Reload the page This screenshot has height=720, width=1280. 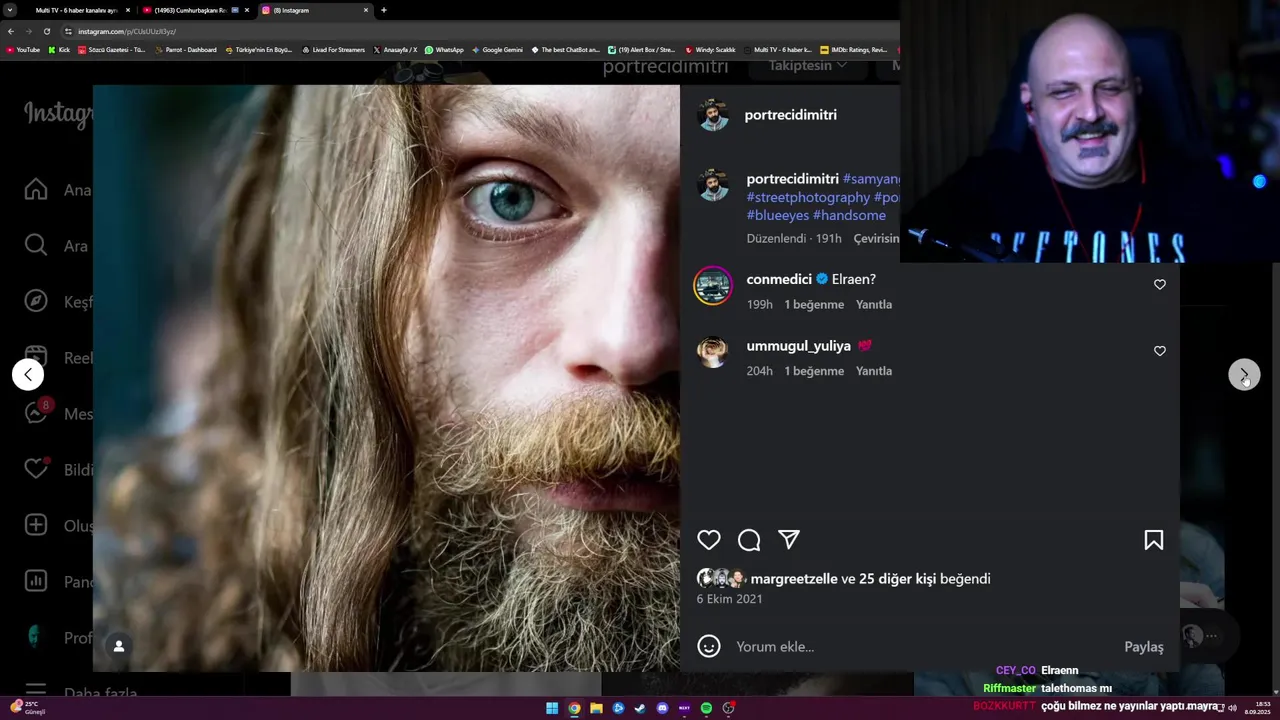(x=46, y=31)
